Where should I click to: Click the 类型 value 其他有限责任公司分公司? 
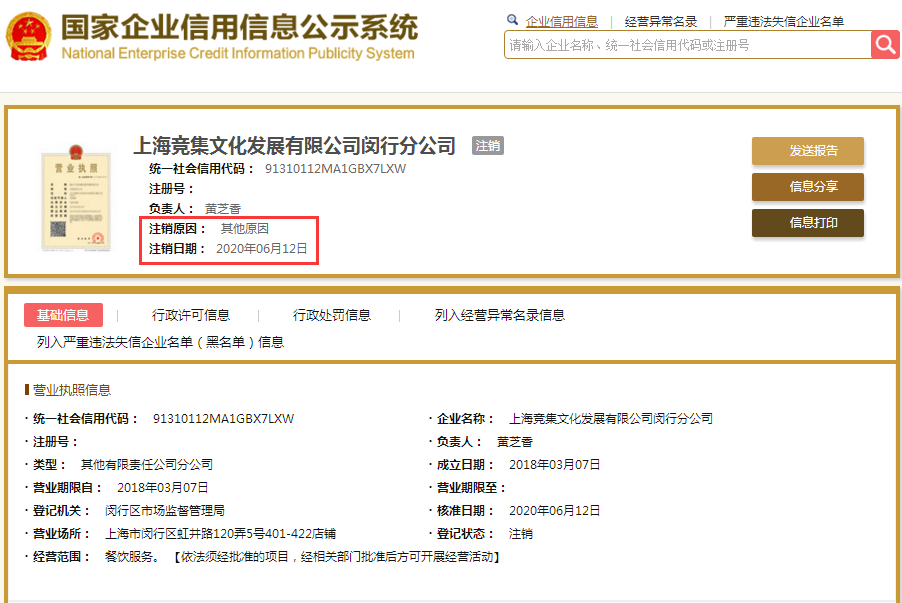click(x=147, y=464)
